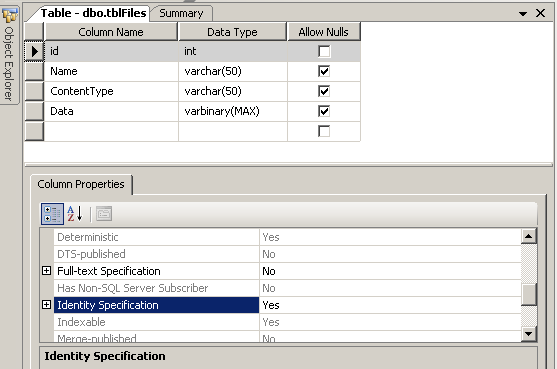Click the properties scrollbar down arrow

(x=529, y=333)
